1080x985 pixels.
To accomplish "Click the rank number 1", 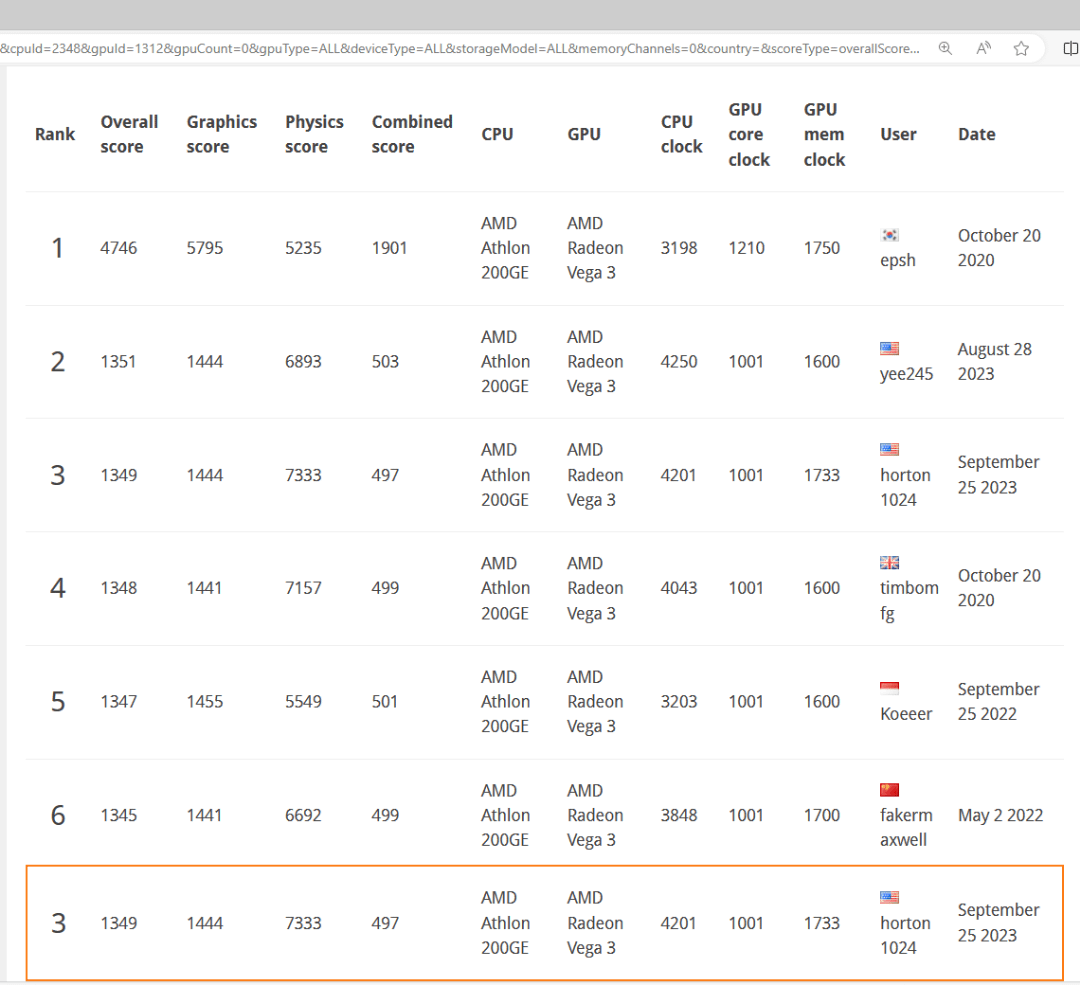I will [57, 248].
